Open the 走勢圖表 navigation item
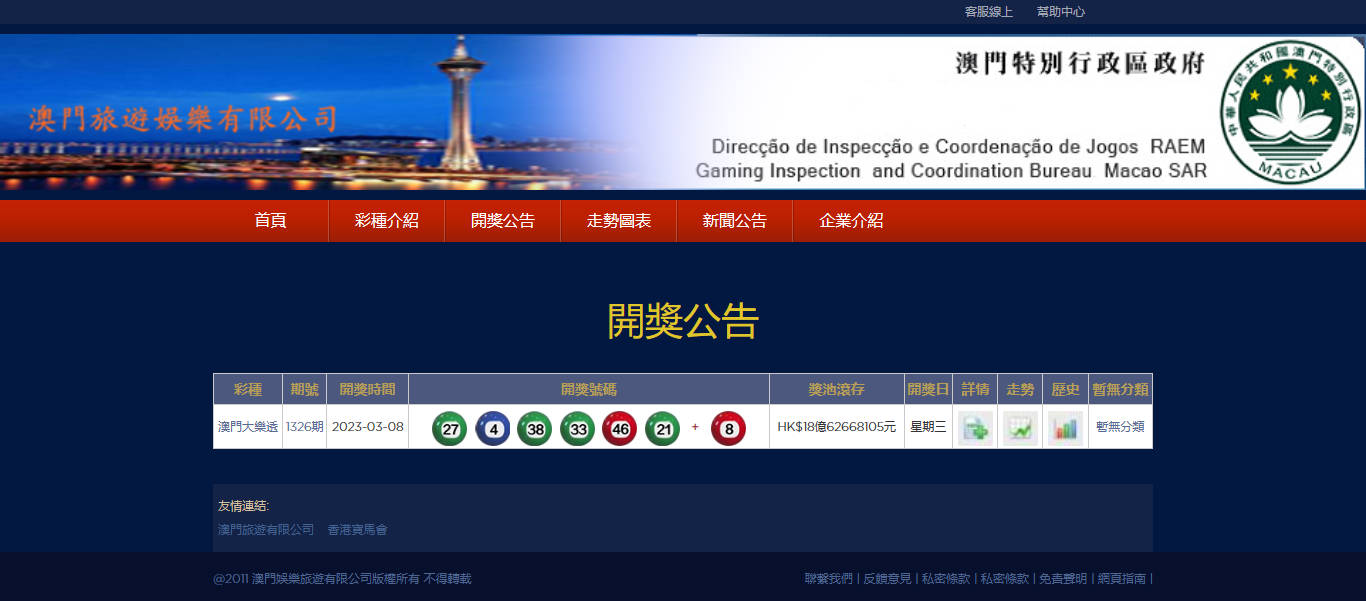This screenshot has height=601, width=1366. (619, 221)
